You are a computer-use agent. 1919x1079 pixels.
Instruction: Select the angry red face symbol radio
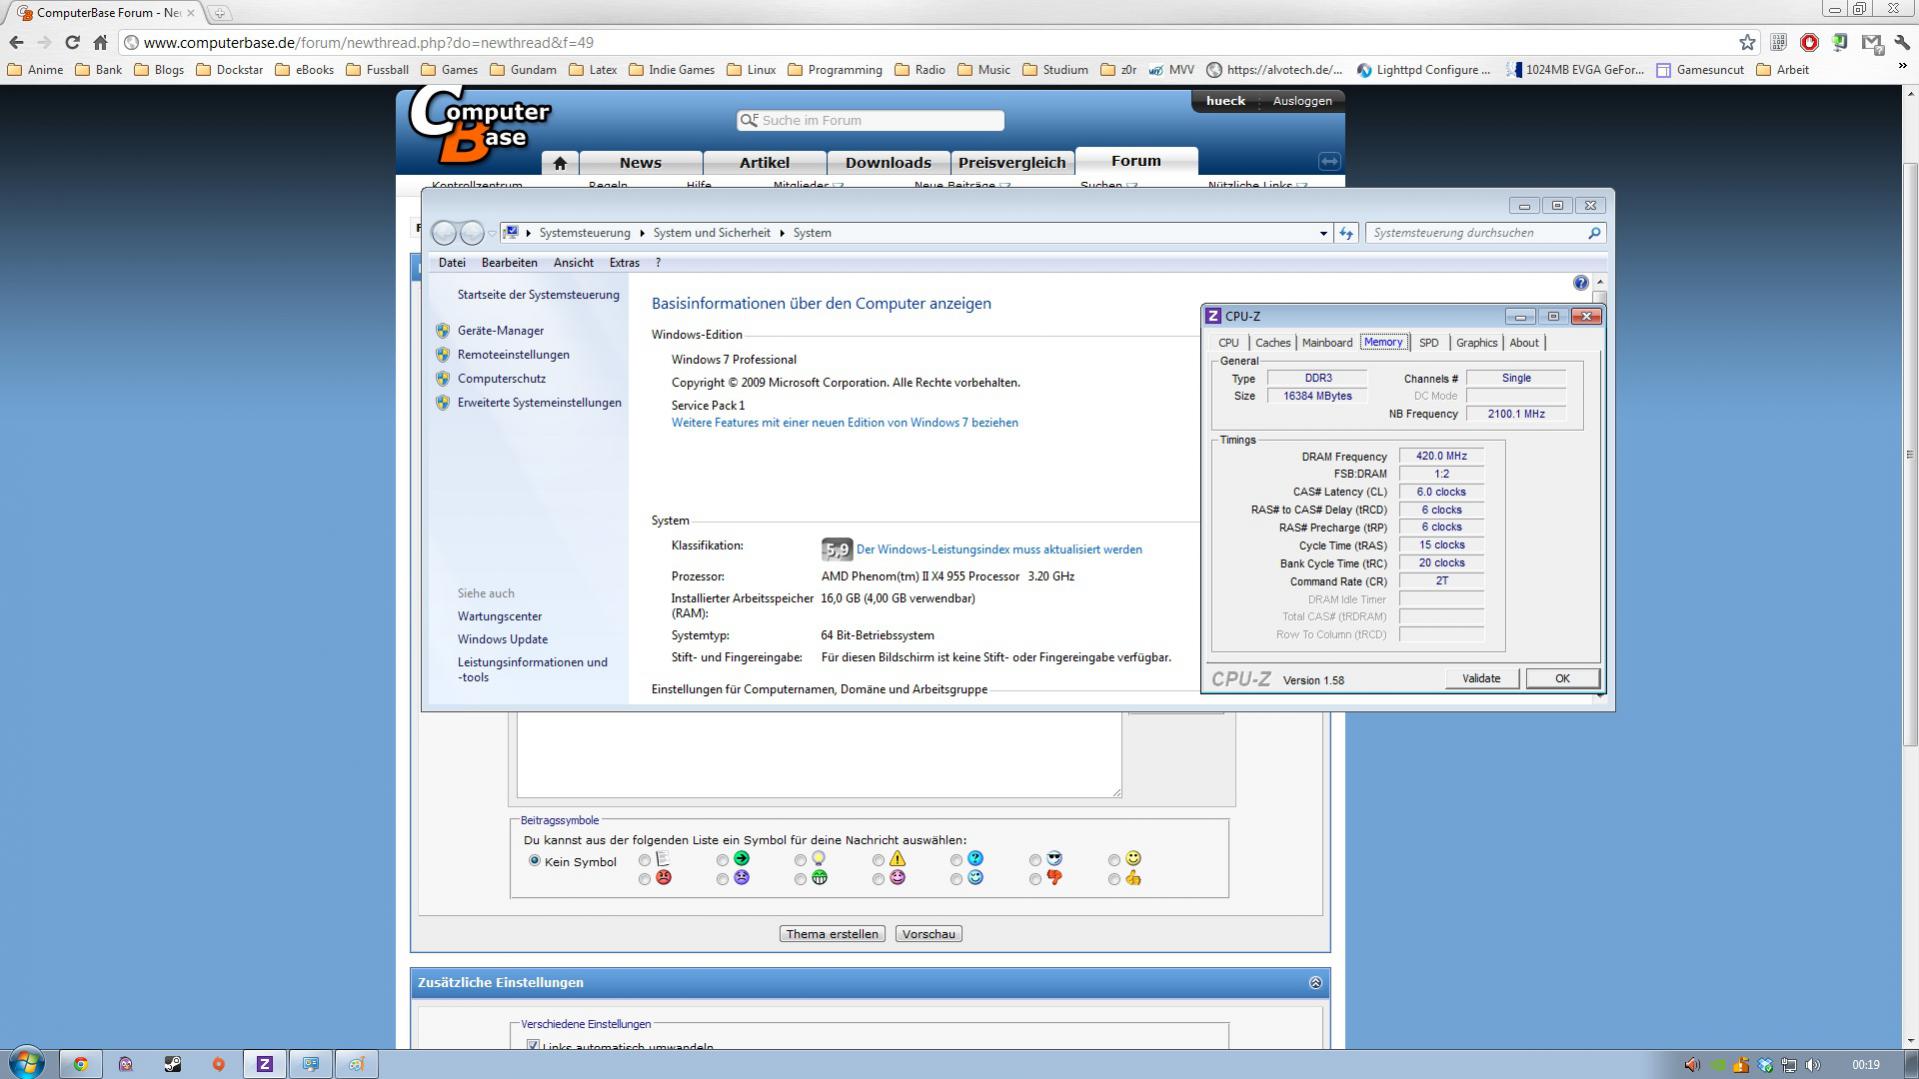(x=645, y=880)
